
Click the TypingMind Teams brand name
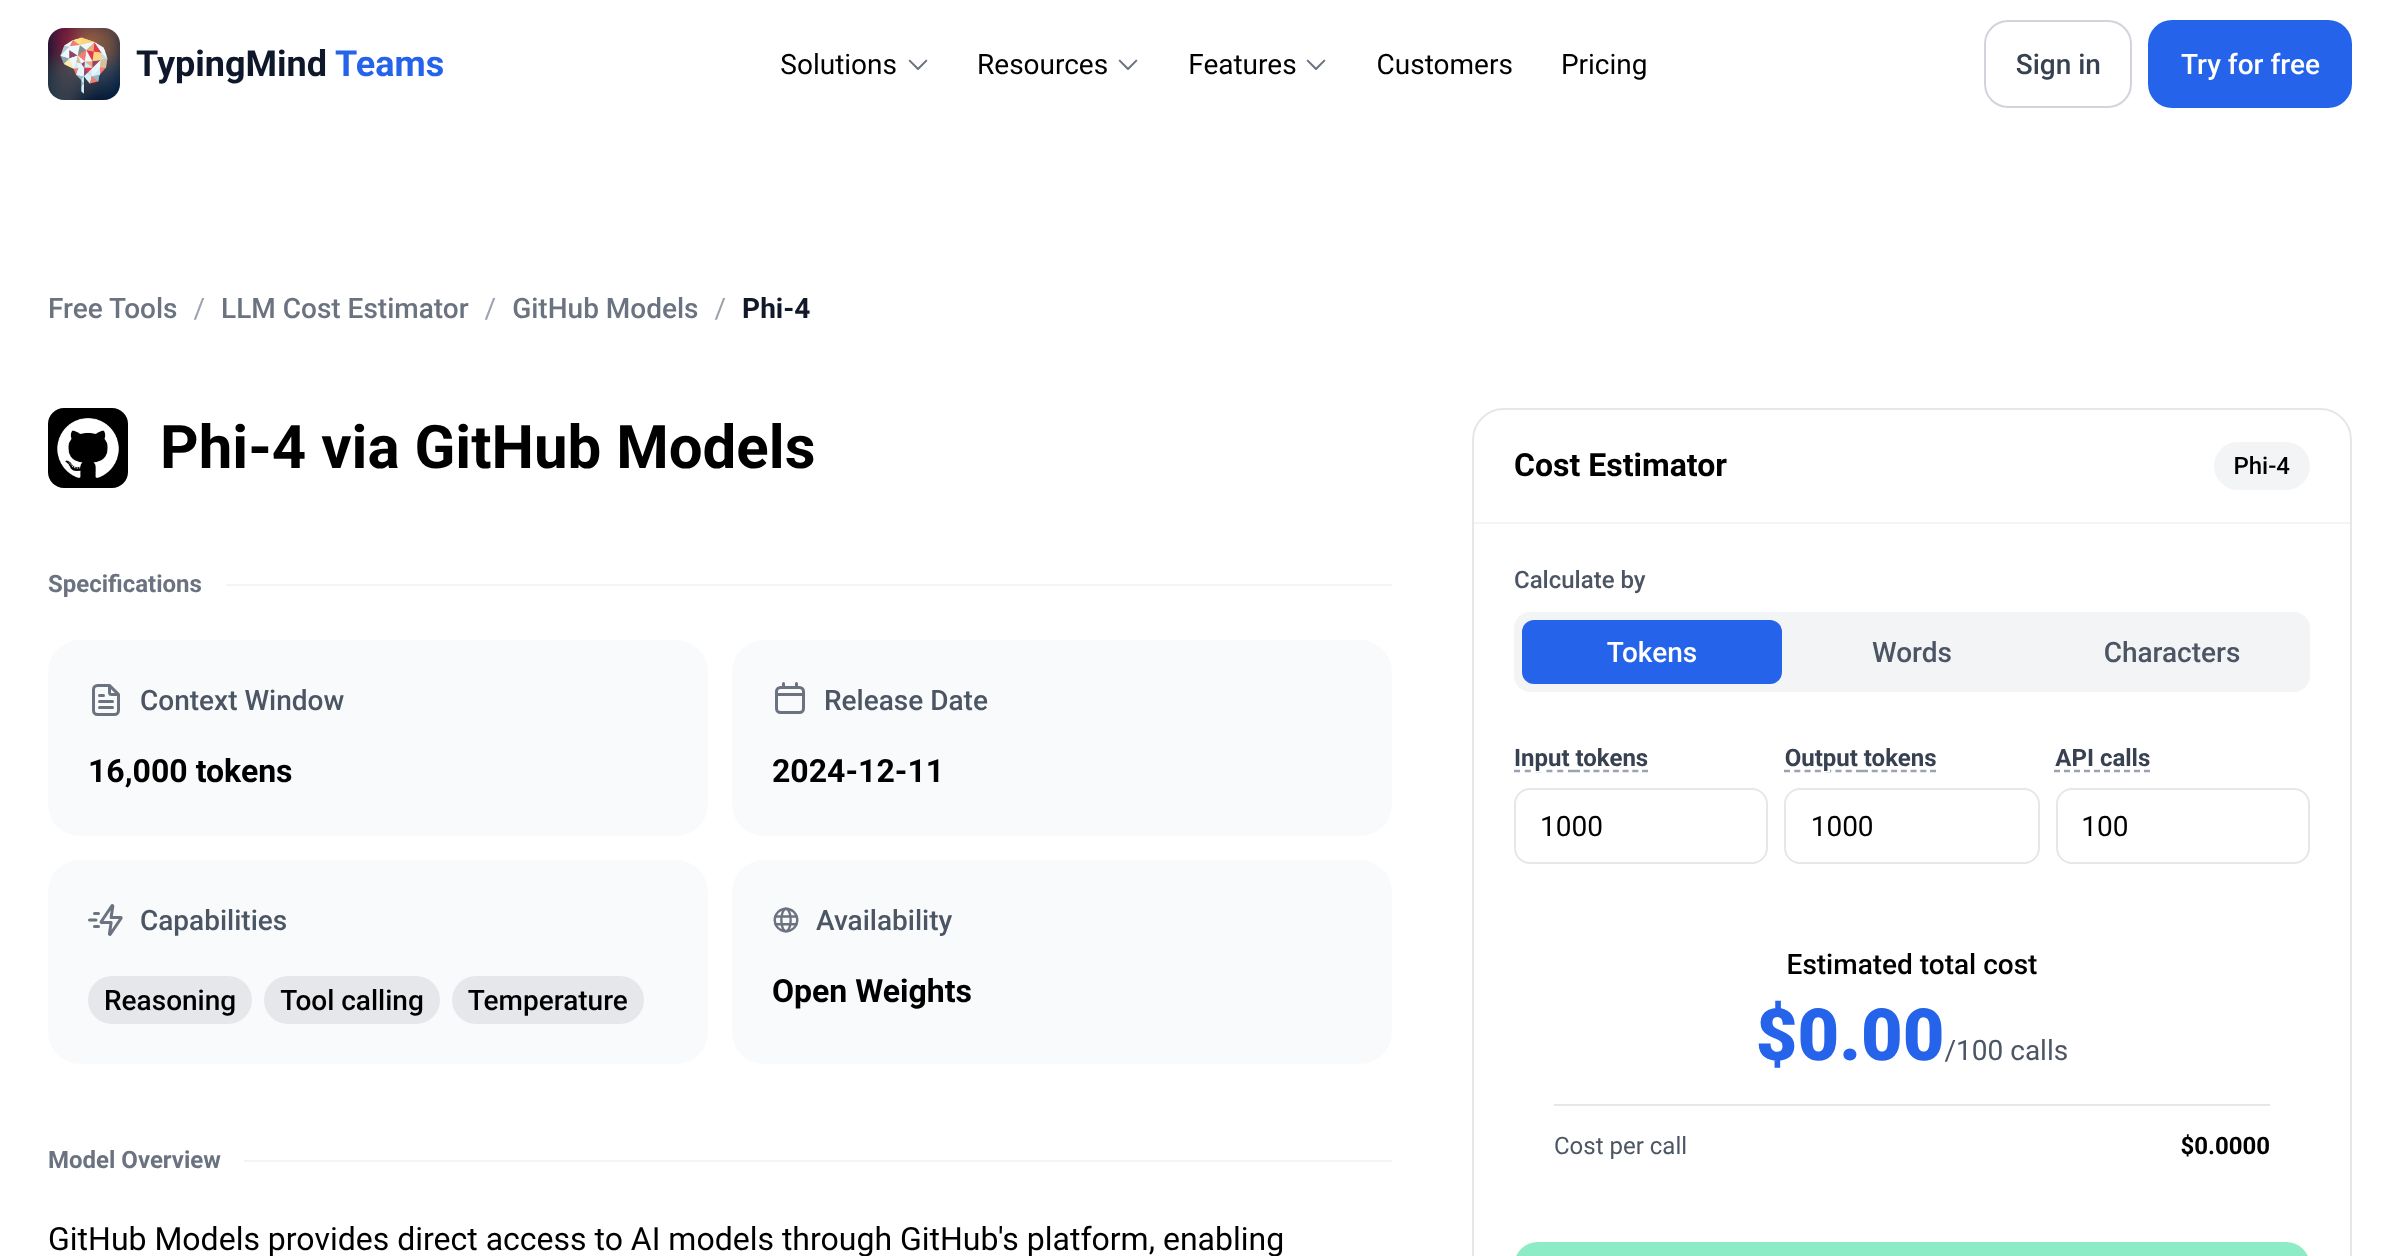(290, 64)
